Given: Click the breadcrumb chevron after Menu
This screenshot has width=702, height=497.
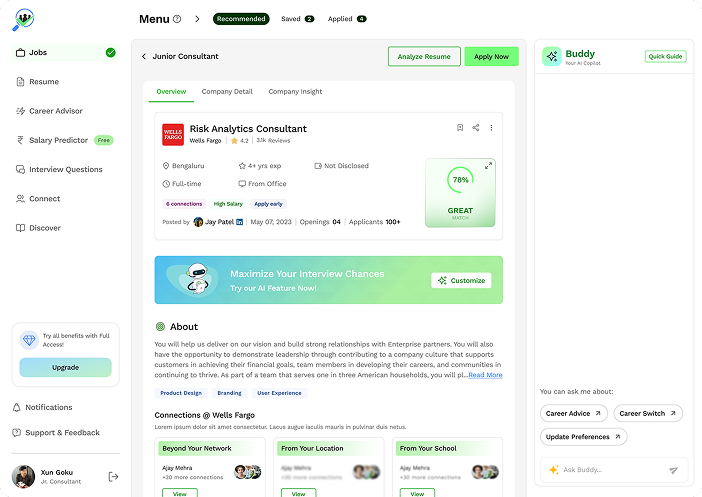Looking at the screenshot, I should click(197, 19).
